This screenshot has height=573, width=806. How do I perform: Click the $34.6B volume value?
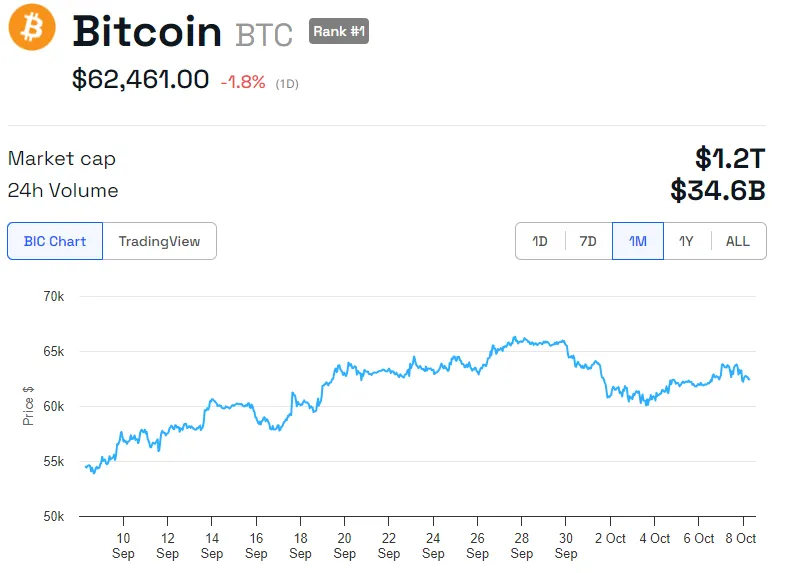[x=718, y=190]
